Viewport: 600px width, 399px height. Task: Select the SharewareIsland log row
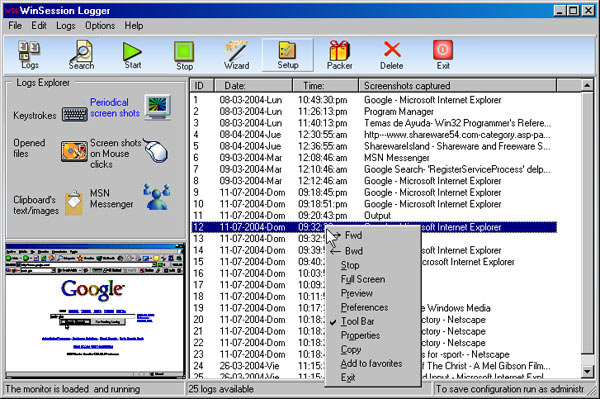tap(374, 146)
